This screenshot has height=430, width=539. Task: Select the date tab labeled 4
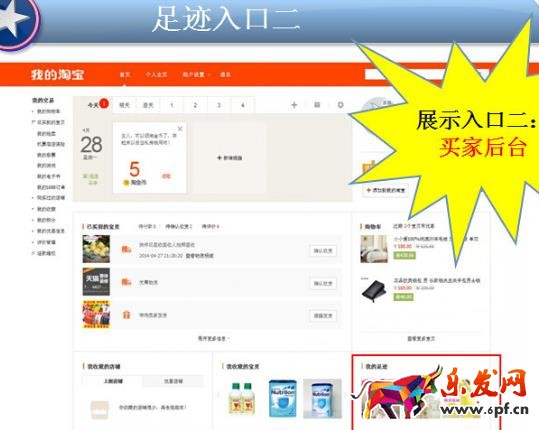pos(243,105)
